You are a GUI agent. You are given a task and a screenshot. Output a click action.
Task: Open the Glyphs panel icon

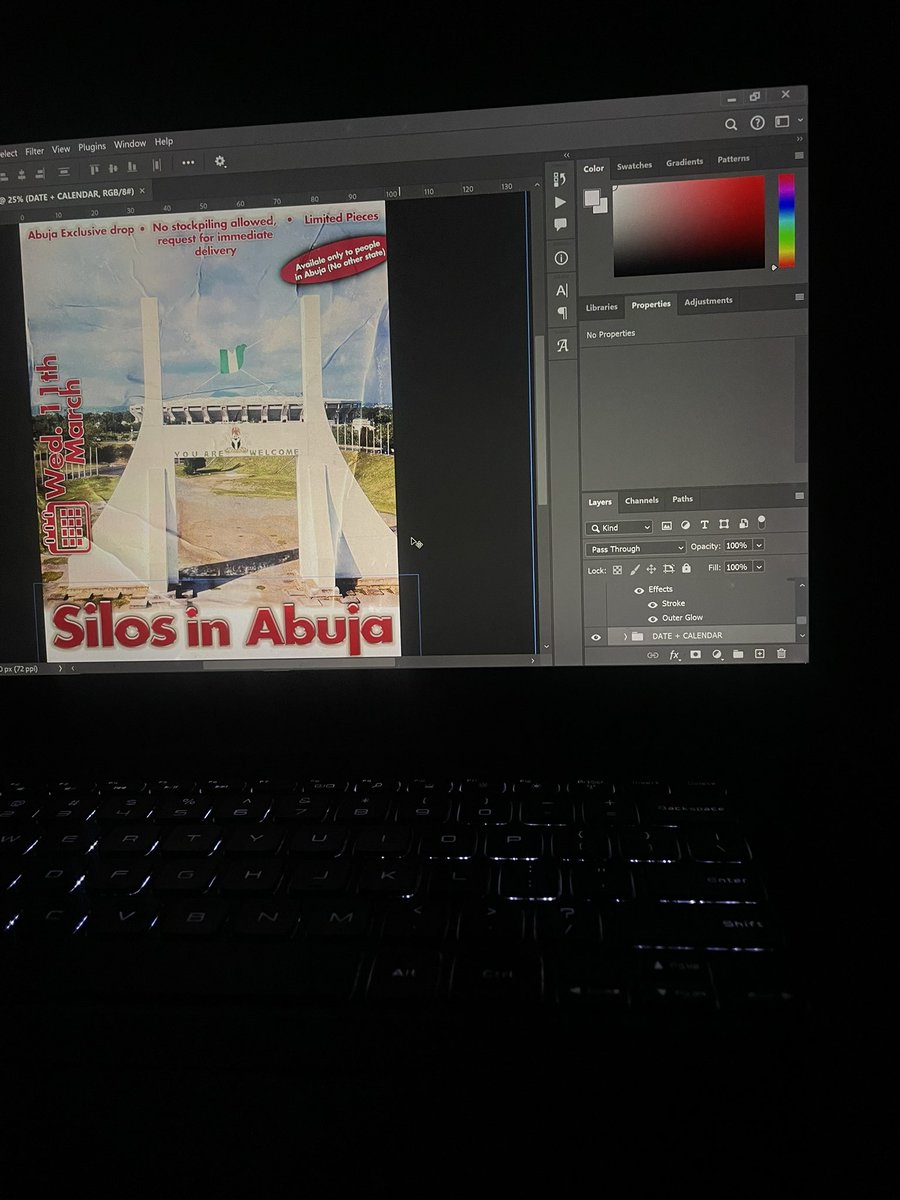coord(562,345)
